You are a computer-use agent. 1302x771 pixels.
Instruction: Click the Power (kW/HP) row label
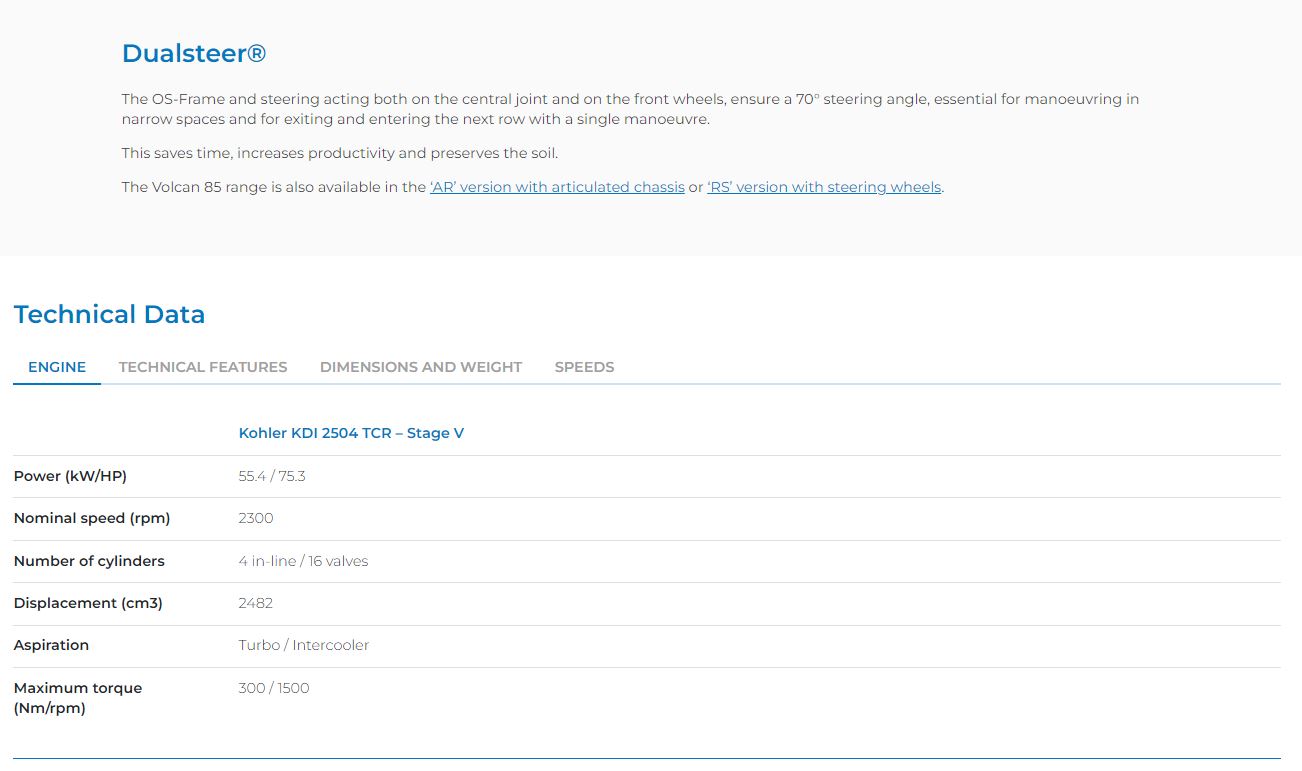click(x=70, y=476)
